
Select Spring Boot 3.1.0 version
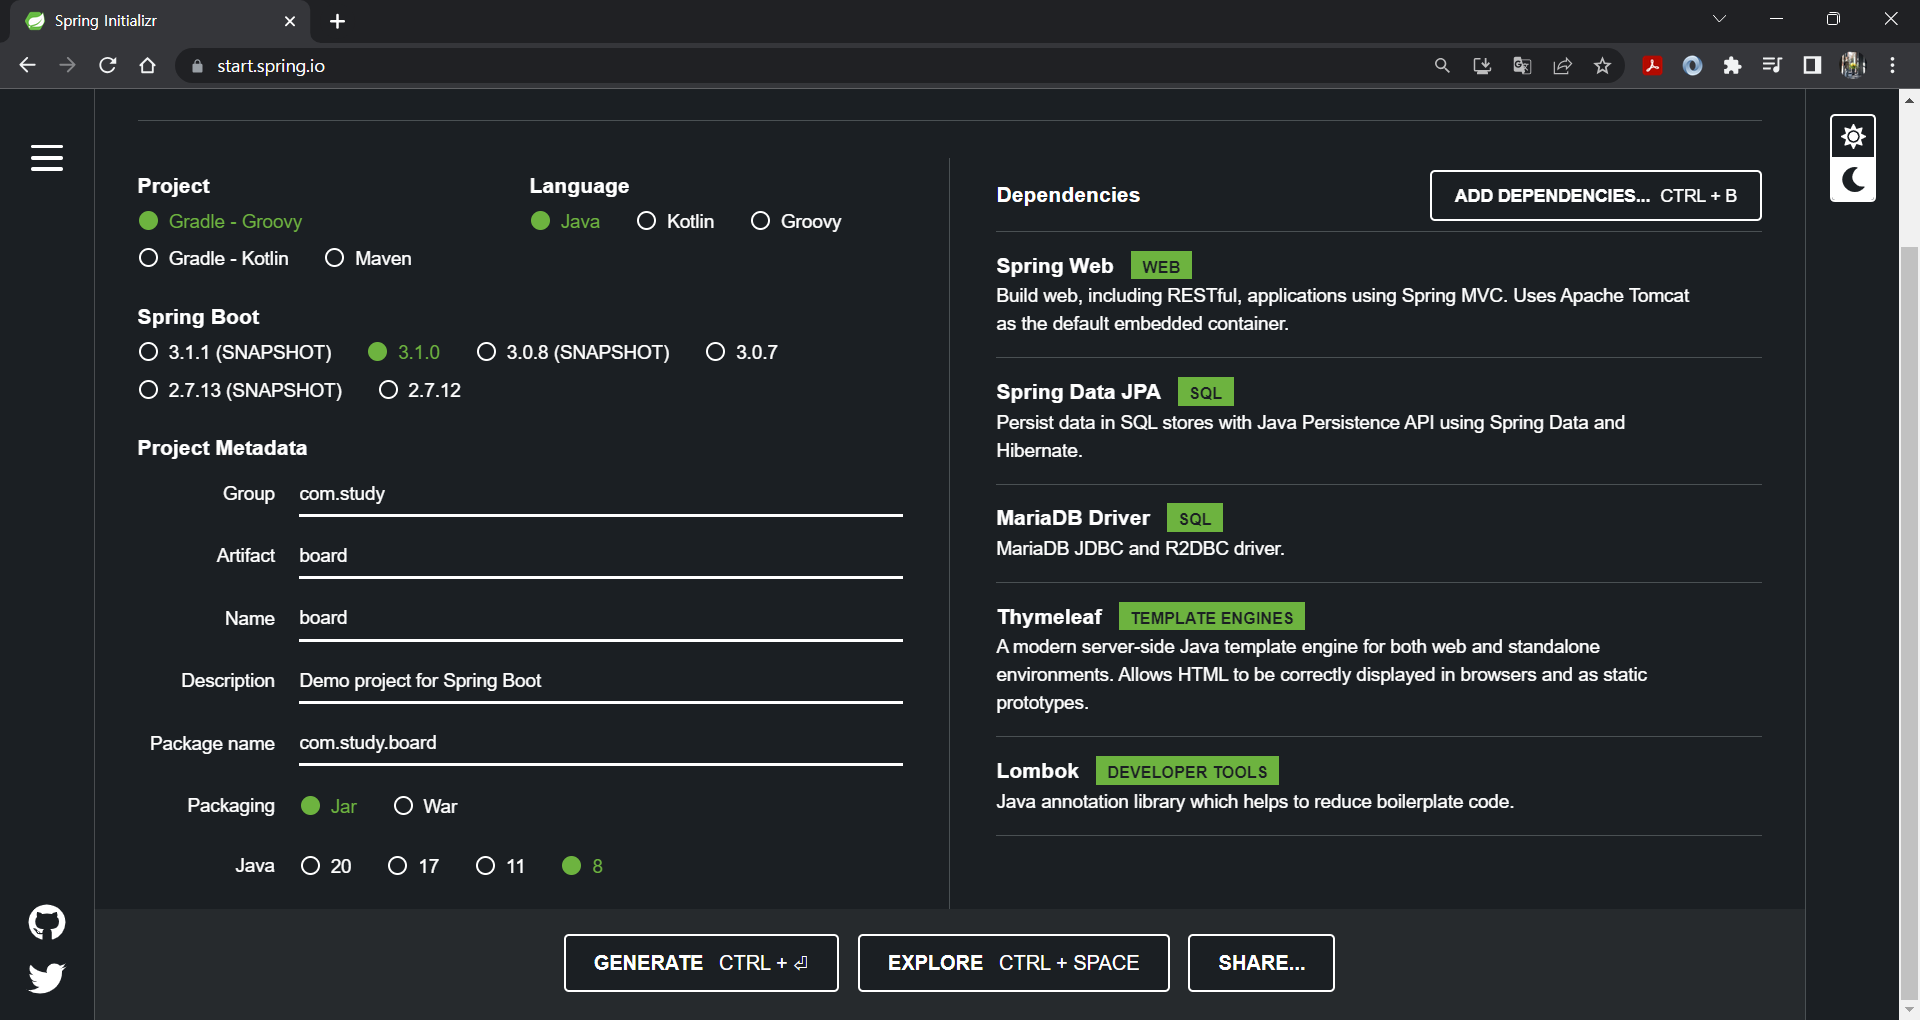pyautogui.click(x=404, y=352)
